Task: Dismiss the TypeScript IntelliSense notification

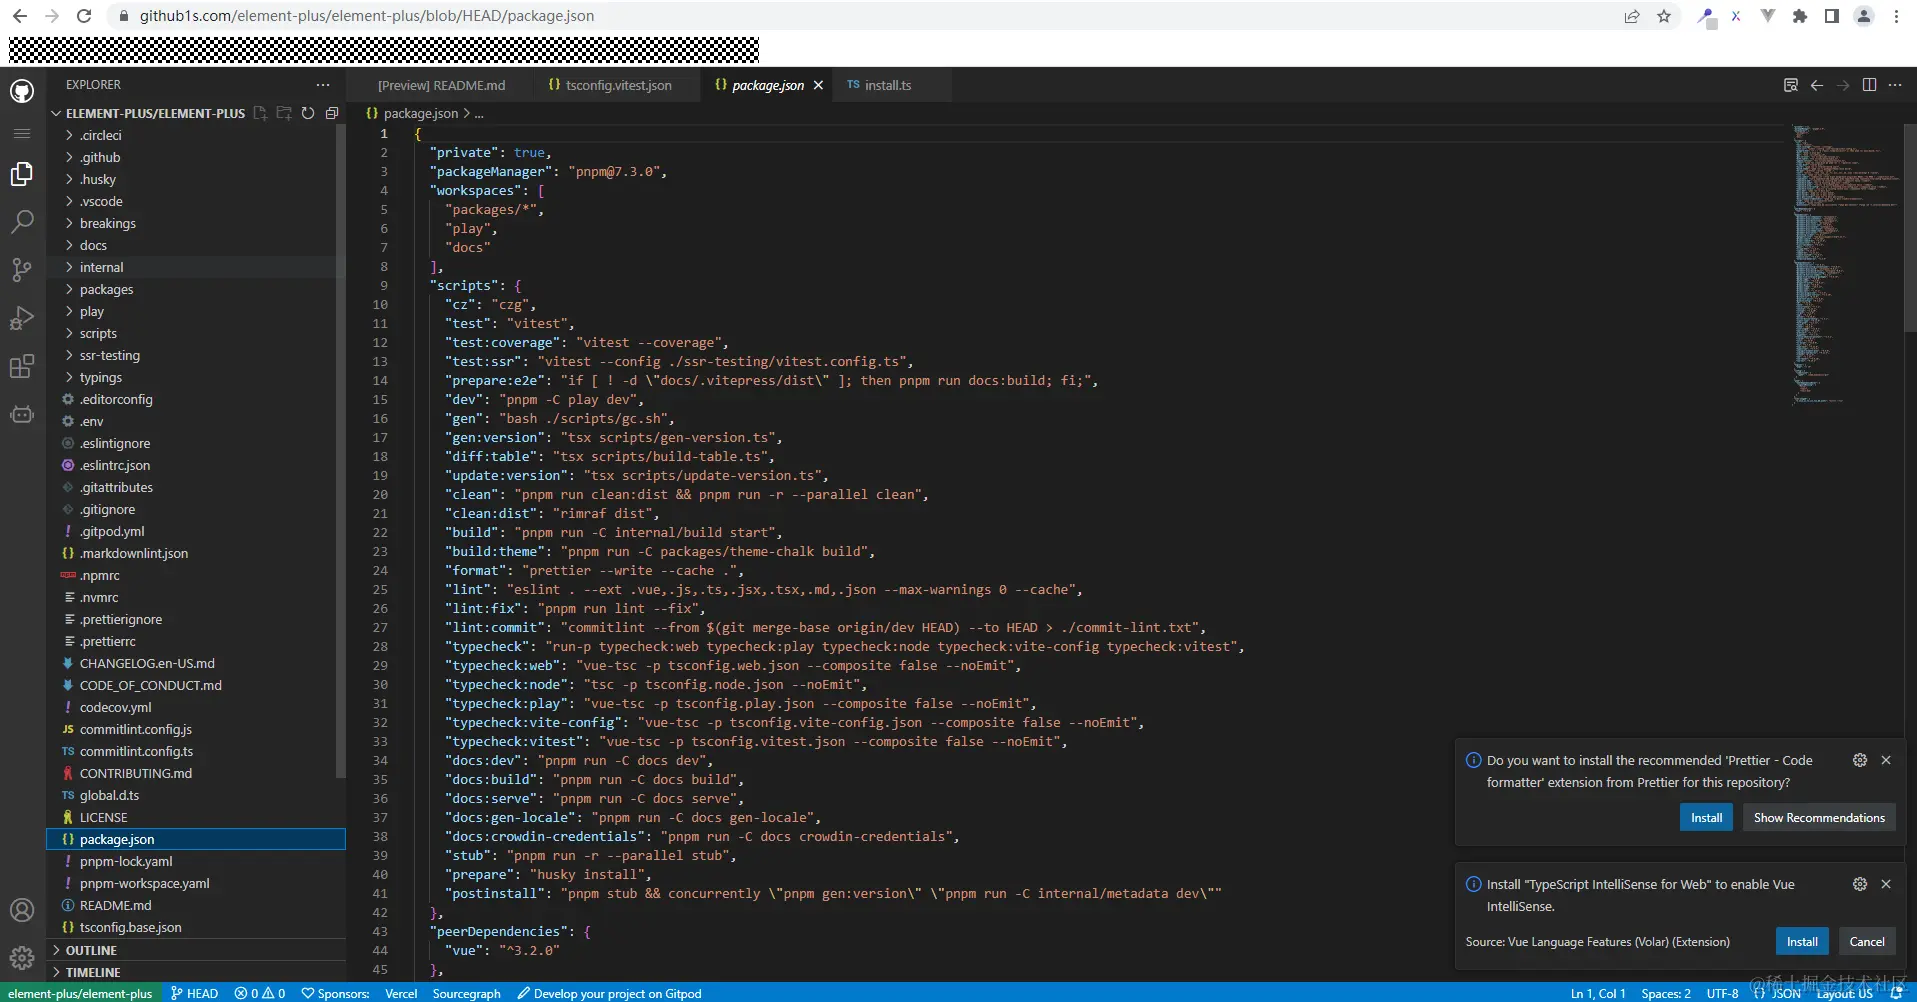Action: coord(1886,884)
